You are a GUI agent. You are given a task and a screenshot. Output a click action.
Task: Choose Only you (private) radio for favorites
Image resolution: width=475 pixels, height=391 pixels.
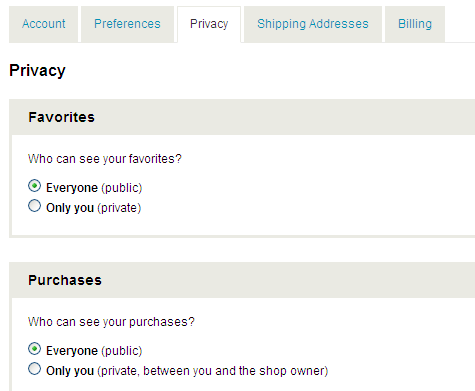tap(34, 206)
